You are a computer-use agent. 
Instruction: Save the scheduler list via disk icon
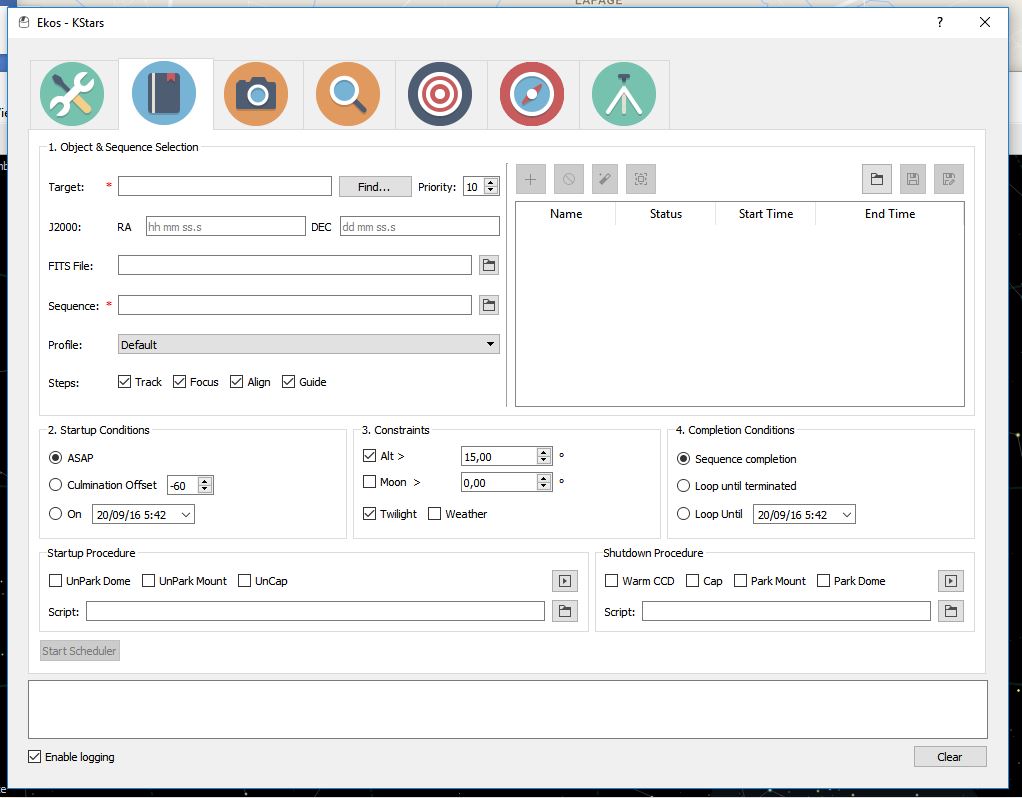tap(912, 179)
